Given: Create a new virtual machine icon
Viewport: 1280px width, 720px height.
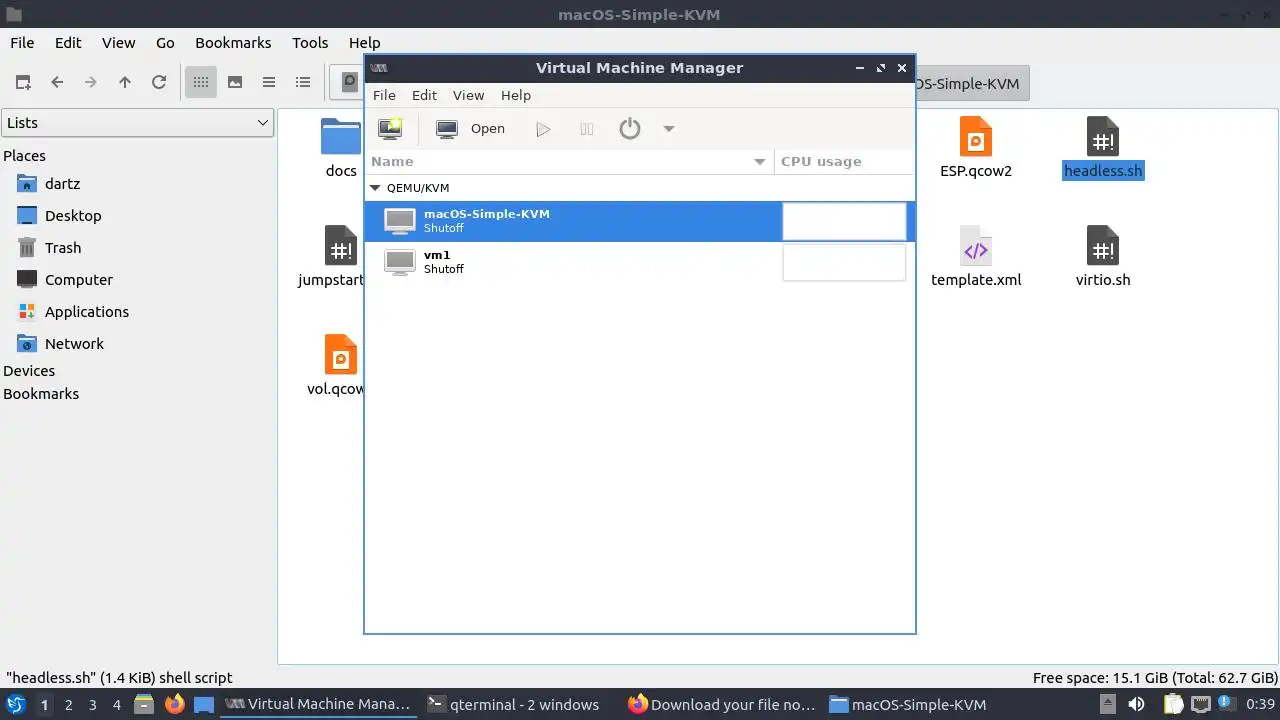Looking at the screenshot, I should click(x=390, y=128).
